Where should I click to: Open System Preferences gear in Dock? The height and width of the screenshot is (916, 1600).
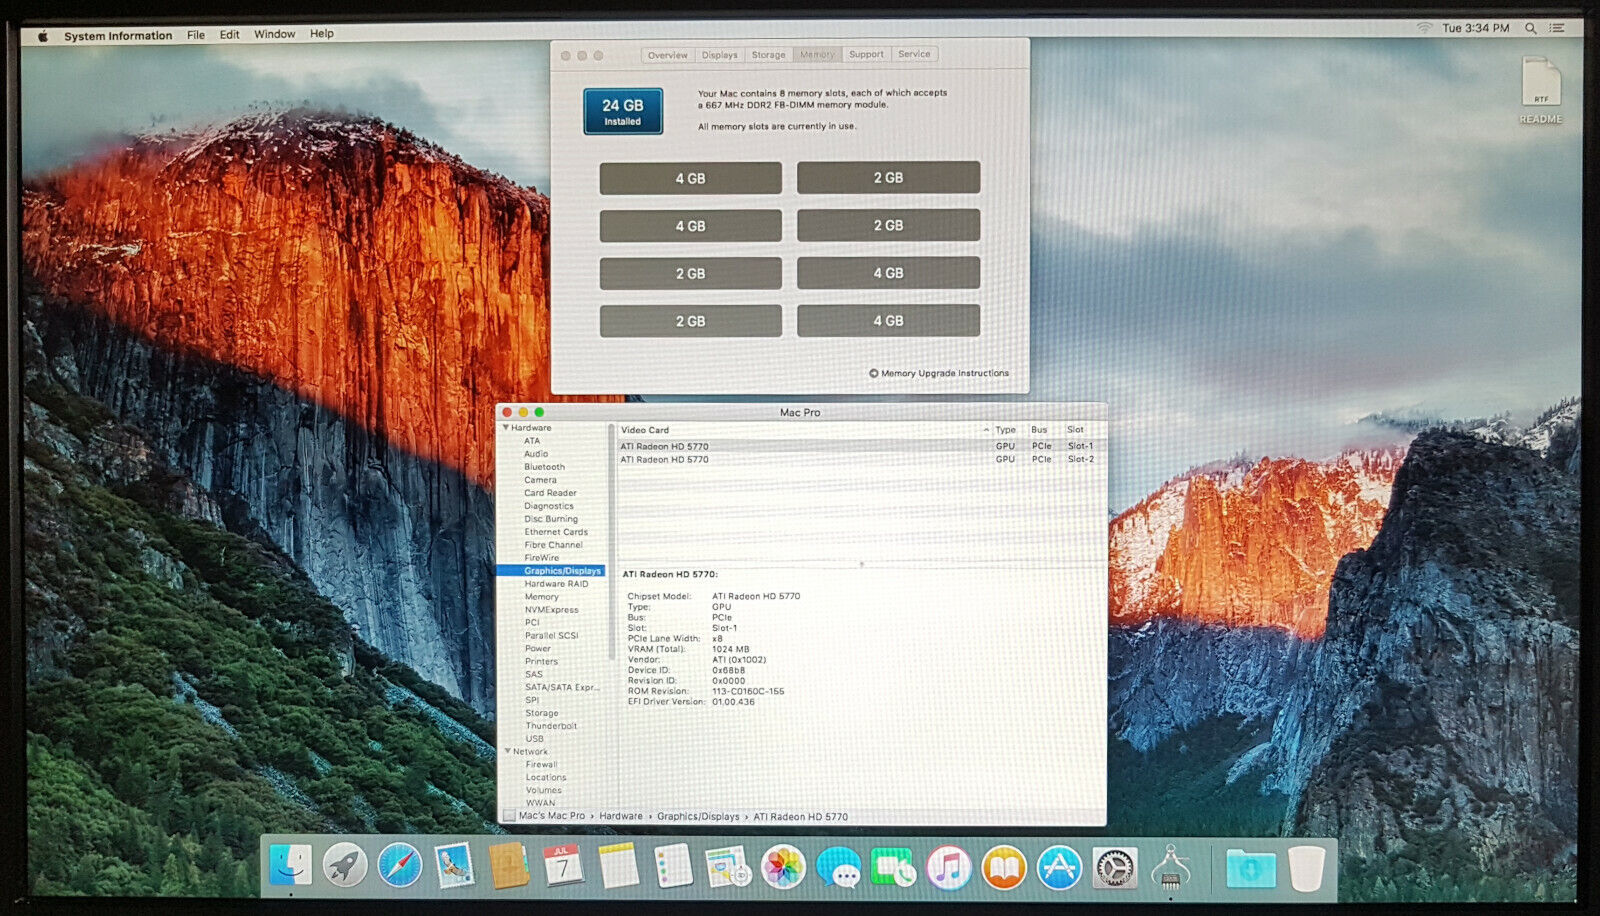click(1113, 866)
